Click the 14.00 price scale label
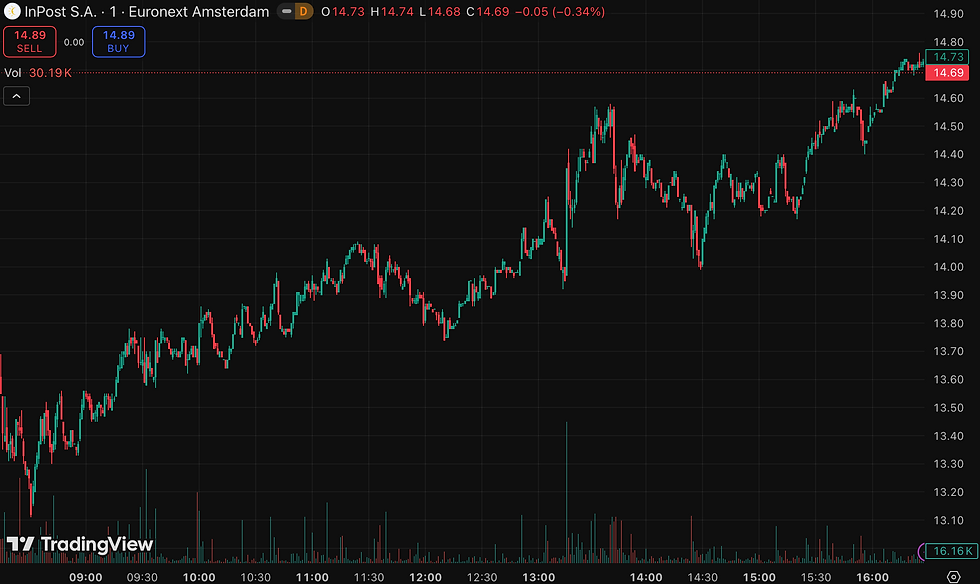Viewport: 980px width, 584px height. (x=948, y=267)
